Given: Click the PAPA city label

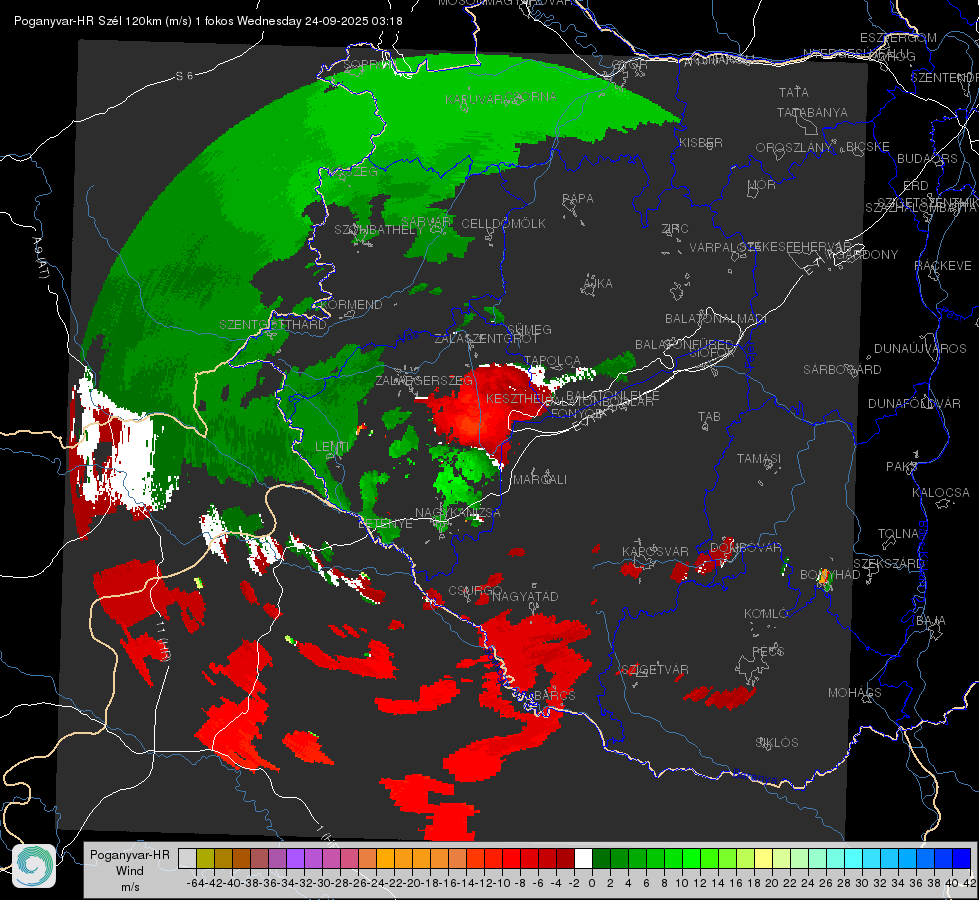Looking at the screenshot, I should click(578, 199).
